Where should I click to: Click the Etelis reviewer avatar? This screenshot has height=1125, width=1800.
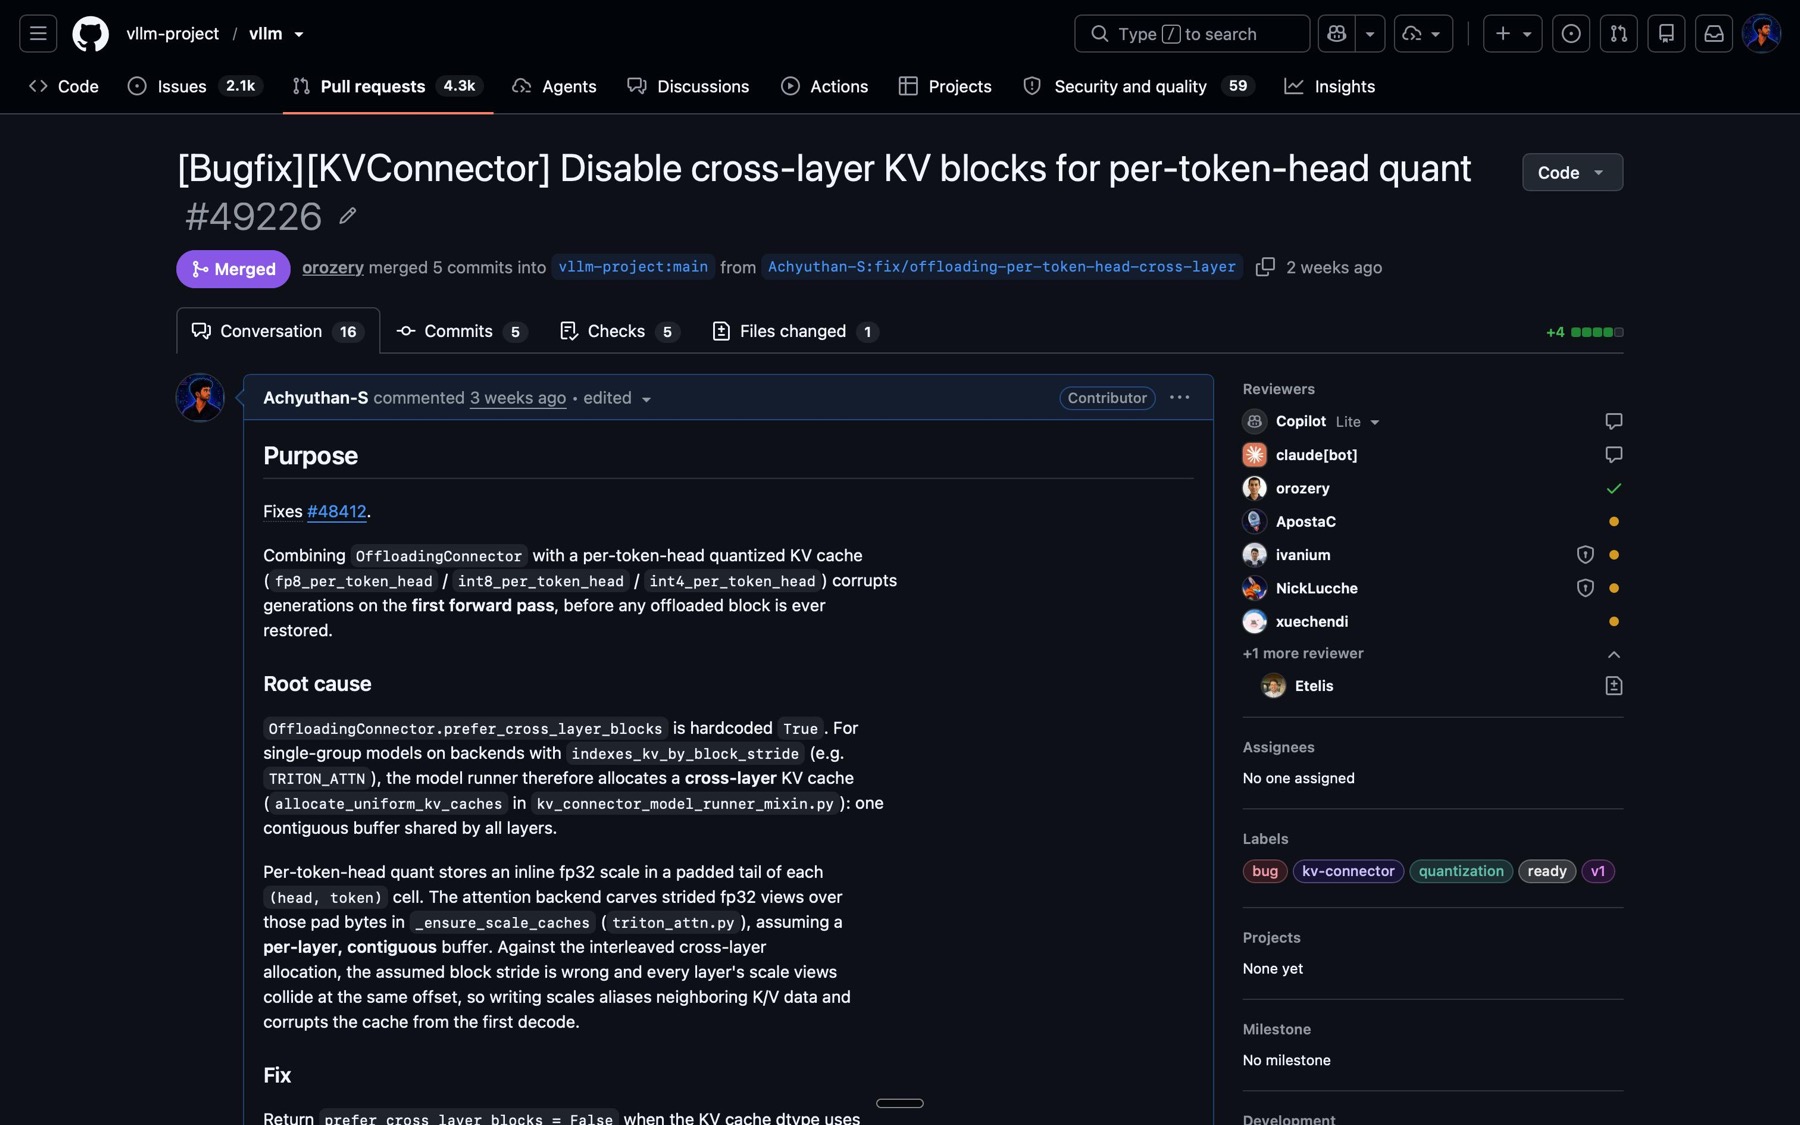point(1273,686)
